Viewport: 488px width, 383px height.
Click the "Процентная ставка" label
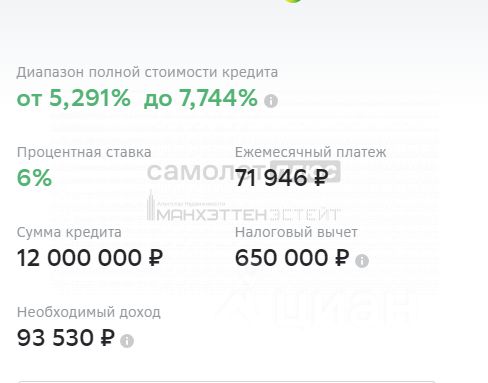click(84, 152)
